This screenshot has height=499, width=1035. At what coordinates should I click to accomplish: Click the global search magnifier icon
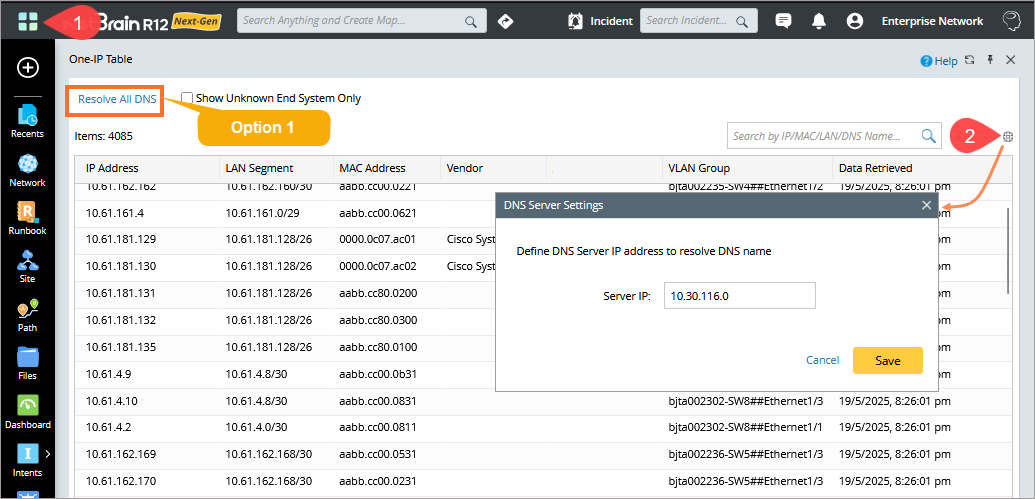tap(471, 21)
